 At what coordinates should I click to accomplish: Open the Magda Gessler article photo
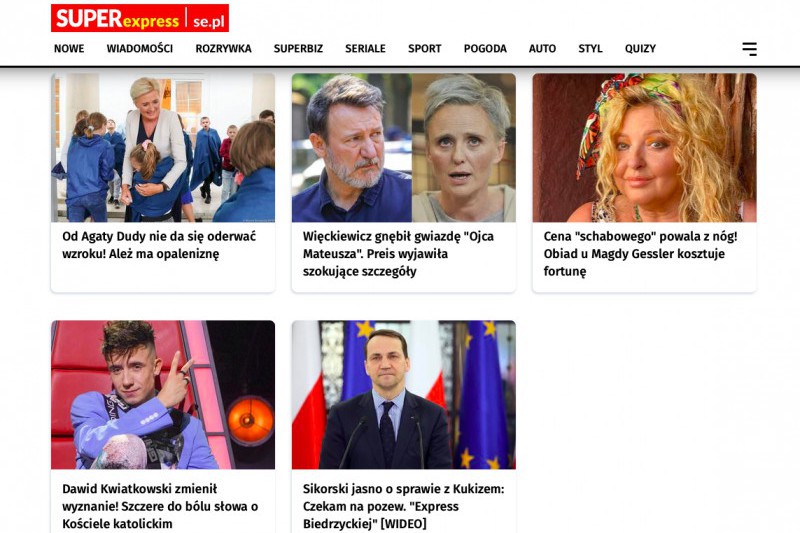644,147
